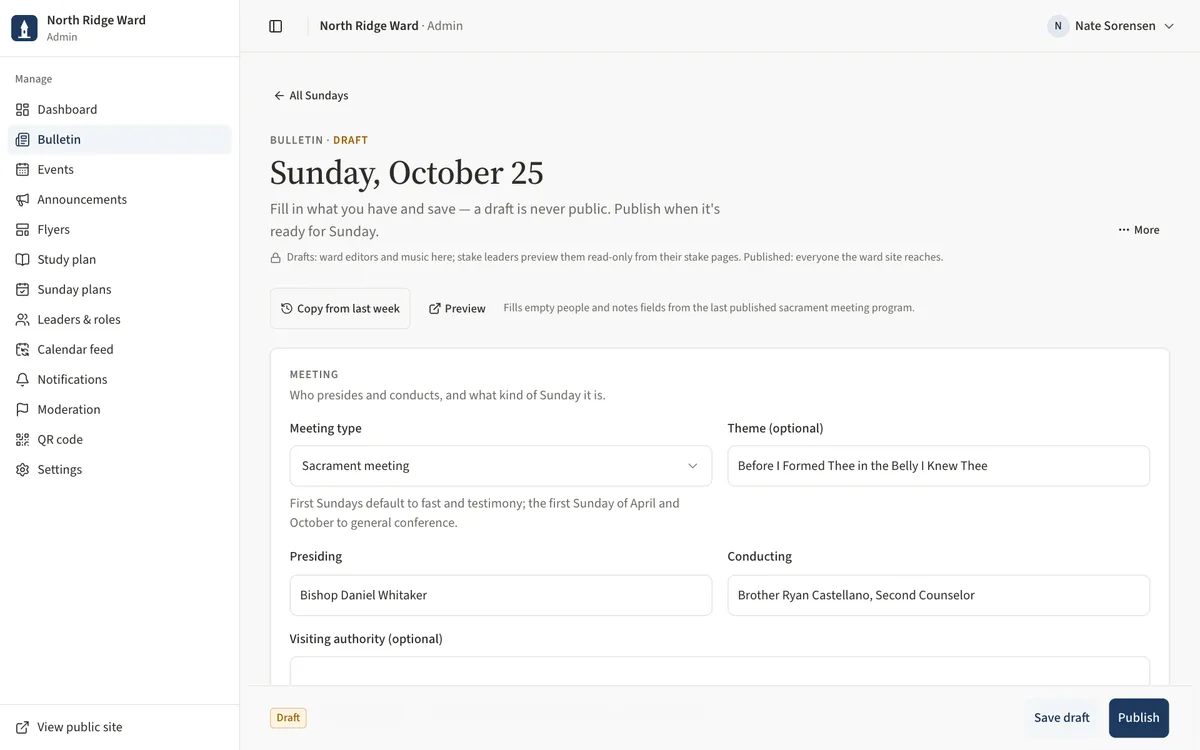Click the Dashboard grid icon
The image size is (1200, 750).
tap(23, 110)
